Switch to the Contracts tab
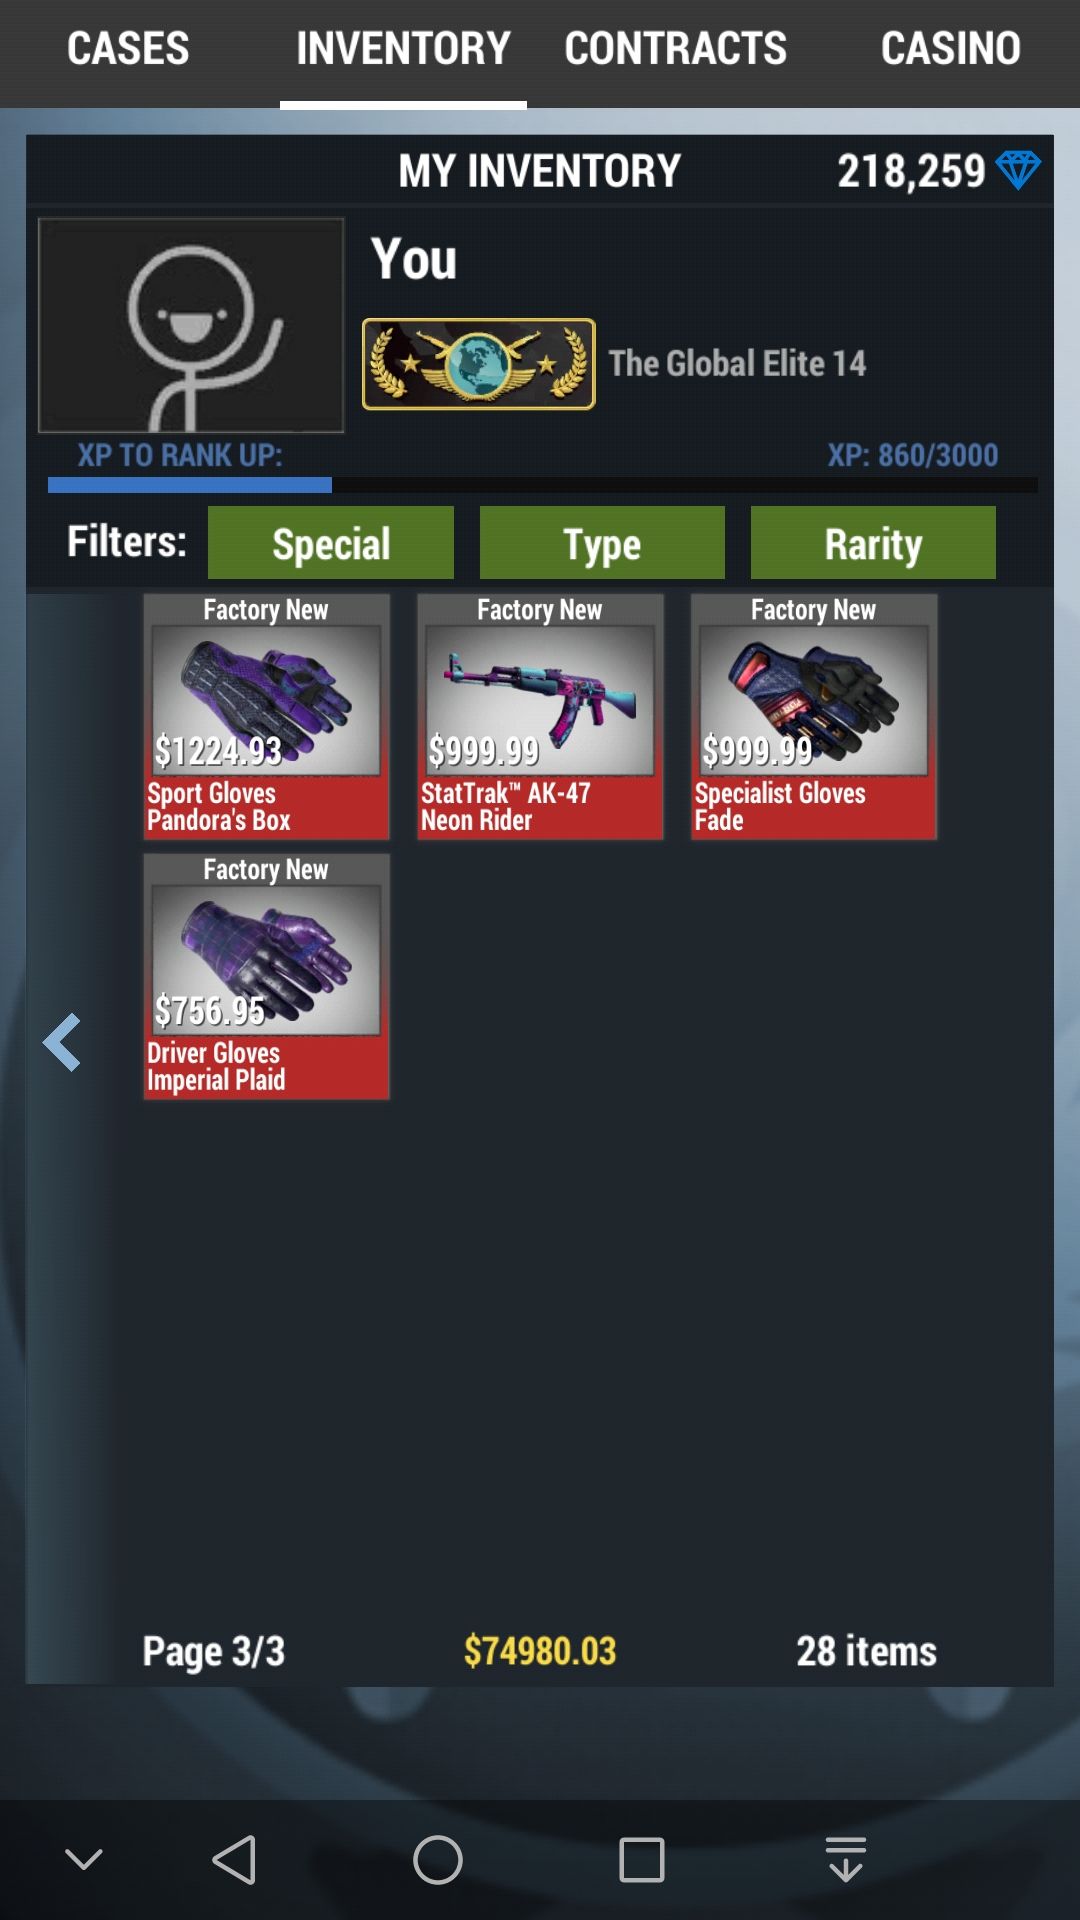The width and height of the screenshot is (1080, 1920). 676,48
